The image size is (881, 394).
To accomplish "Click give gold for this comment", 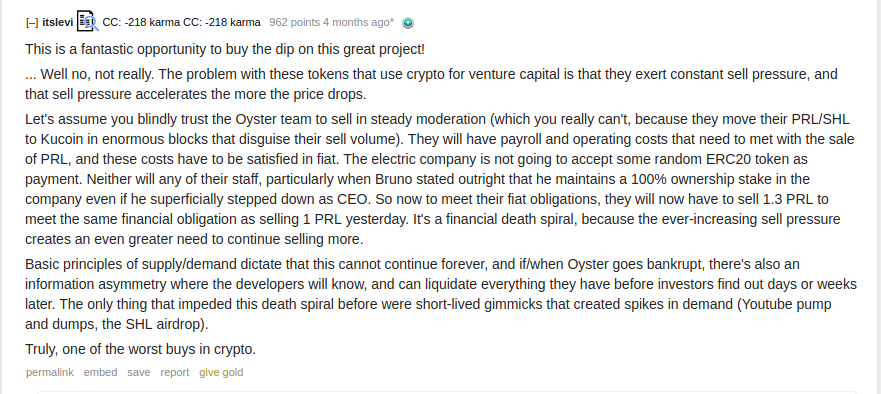I will point(221,372).
